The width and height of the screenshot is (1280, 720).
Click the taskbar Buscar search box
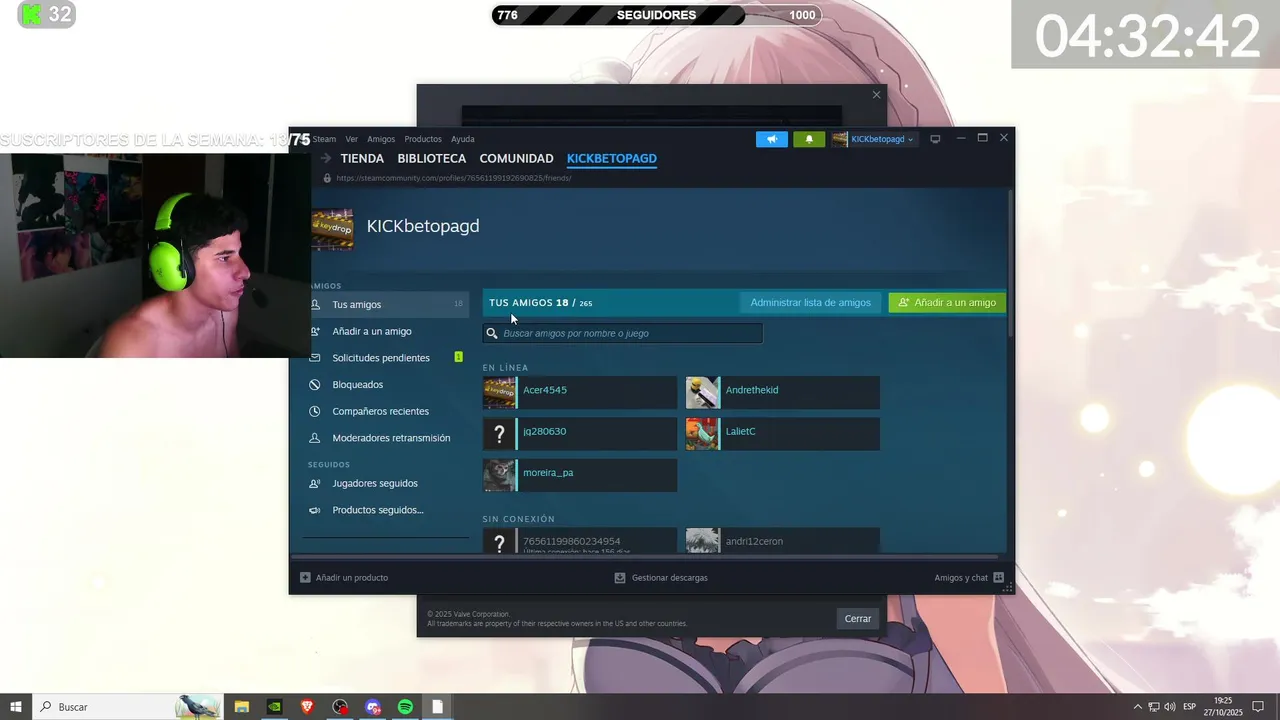click(128, 707)
